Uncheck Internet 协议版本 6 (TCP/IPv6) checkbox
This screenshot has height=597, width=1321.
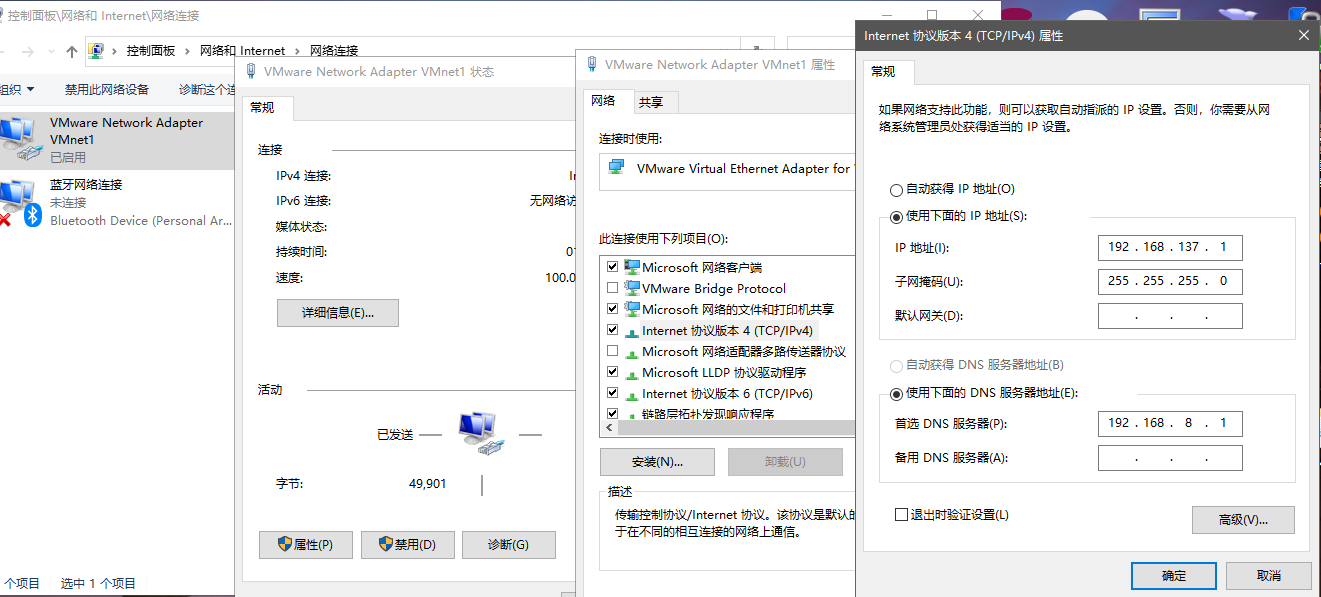613,393
